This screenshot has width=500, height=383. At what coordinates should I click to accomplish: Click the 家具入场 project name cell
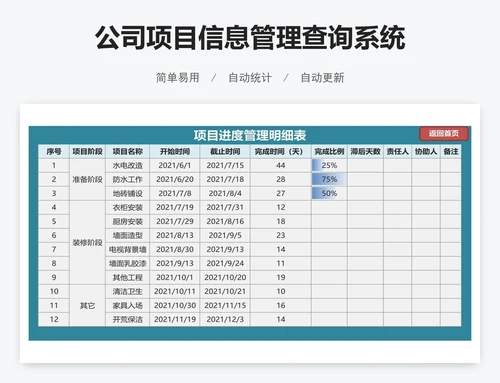(x=128, y=305)
